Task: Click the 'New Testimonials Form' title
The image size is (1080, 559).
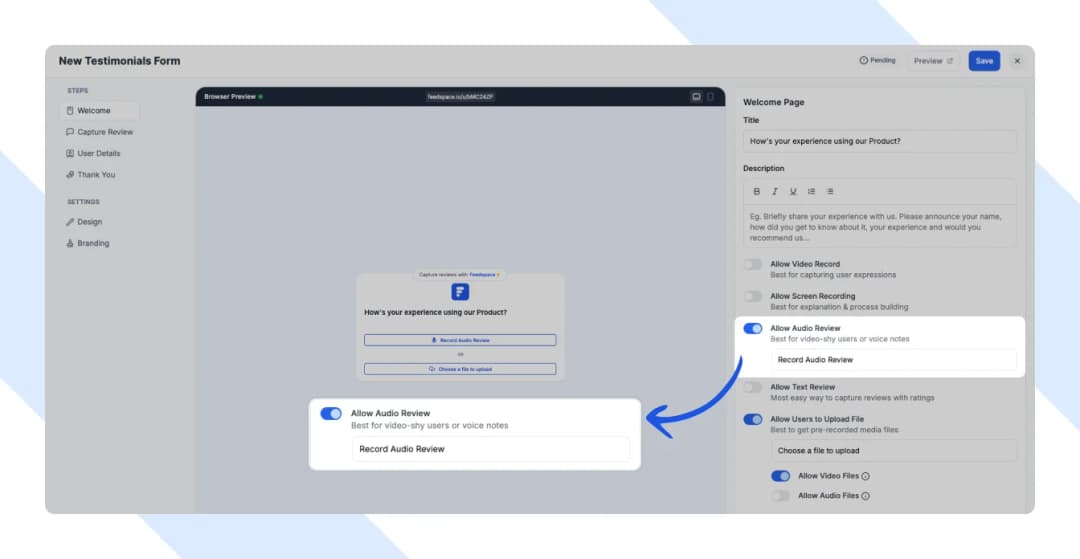Action: 119,61
